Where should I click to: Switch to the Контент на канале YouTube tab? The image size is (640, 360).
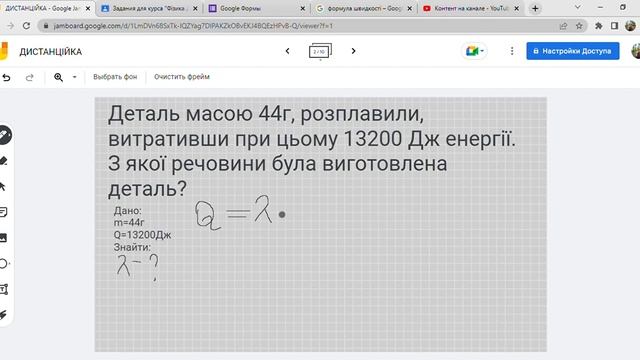click(471, 9)
